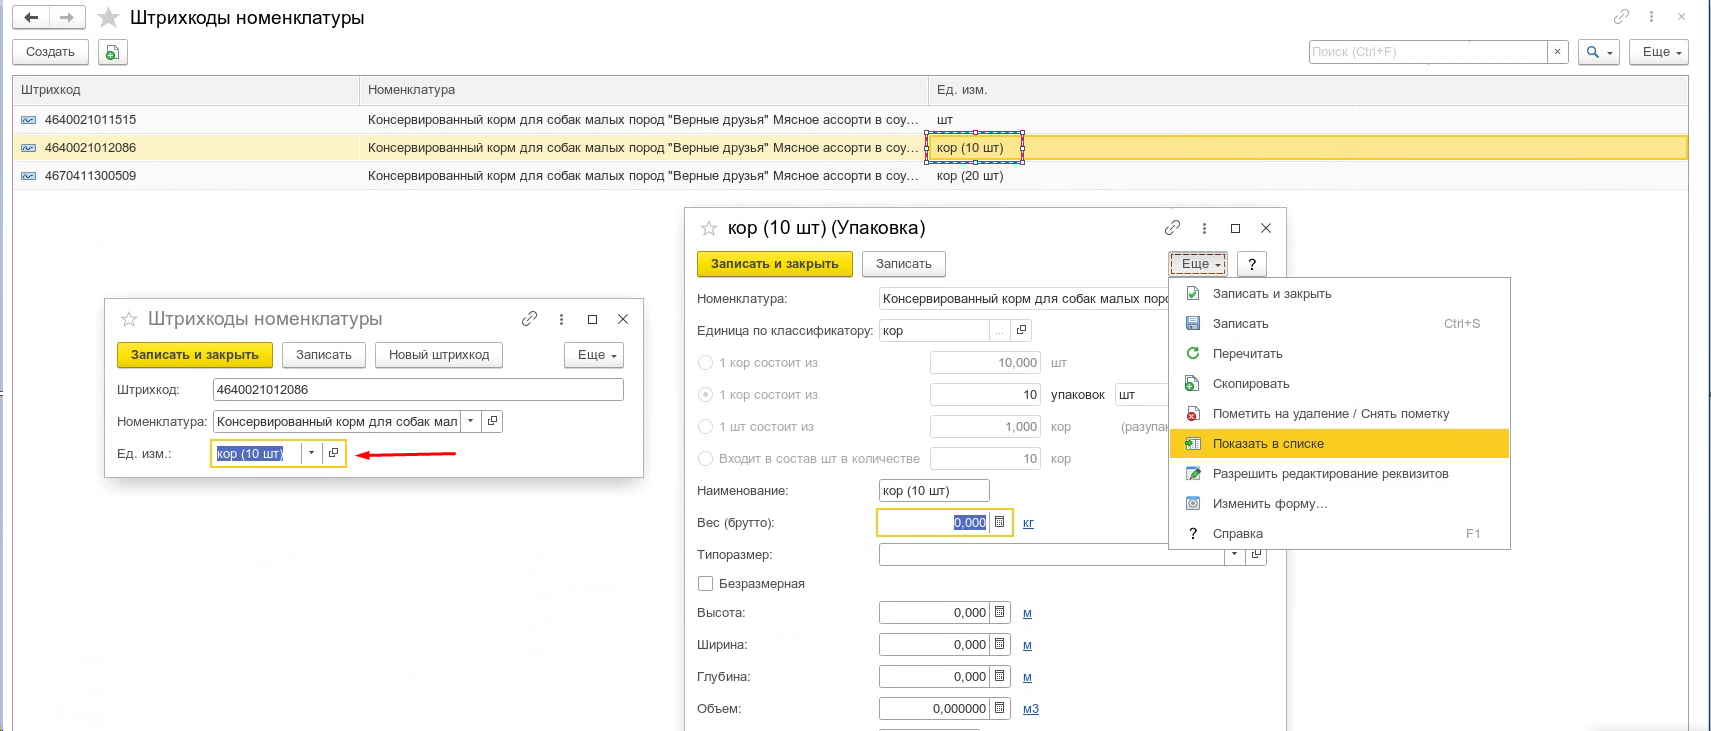Image resolution: width=1711 pixels, height=731 pixels.
Task: Open Еще dropdown in barcode dialog
Action: coord(595,355)
